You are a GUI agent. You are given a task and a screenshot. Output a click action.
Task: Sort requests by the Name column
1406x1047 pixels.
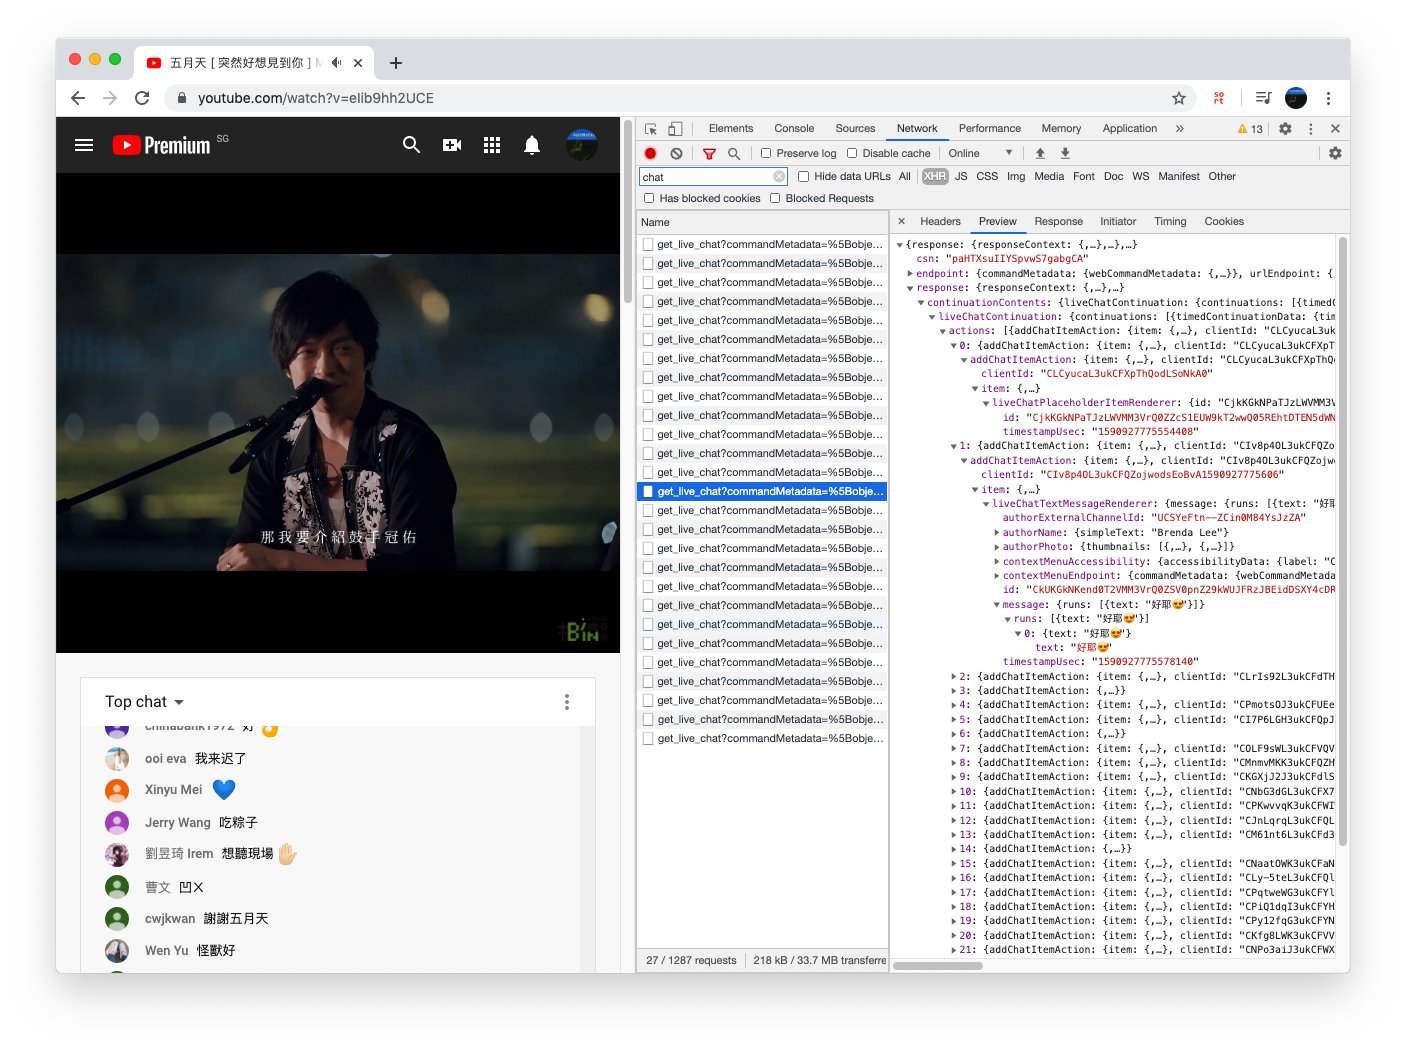tap(762, 222)
